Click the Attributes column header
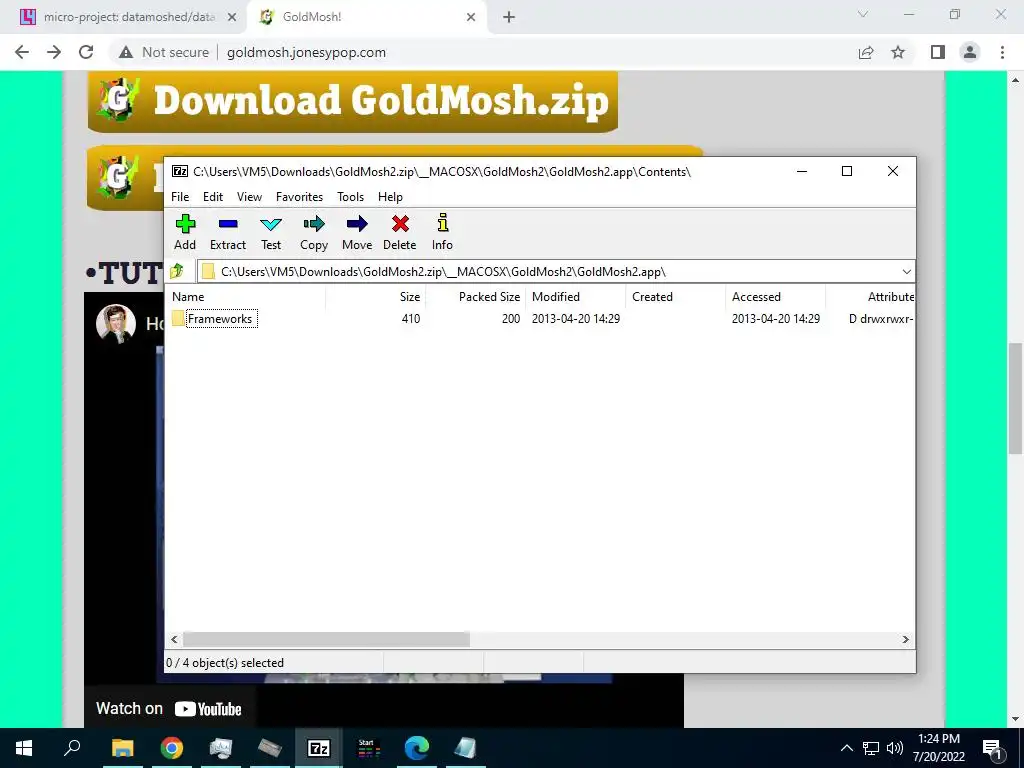This screenshot has height=768, width=1024. point(871,296)
